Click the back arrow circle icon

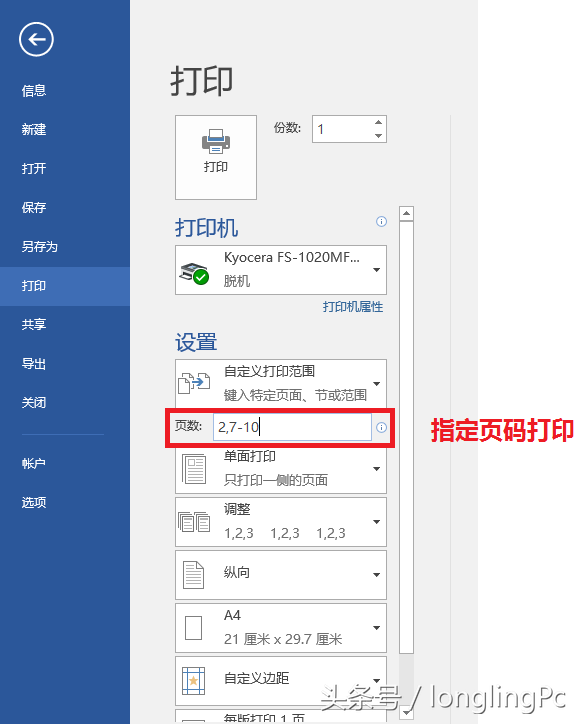(36, 39)
